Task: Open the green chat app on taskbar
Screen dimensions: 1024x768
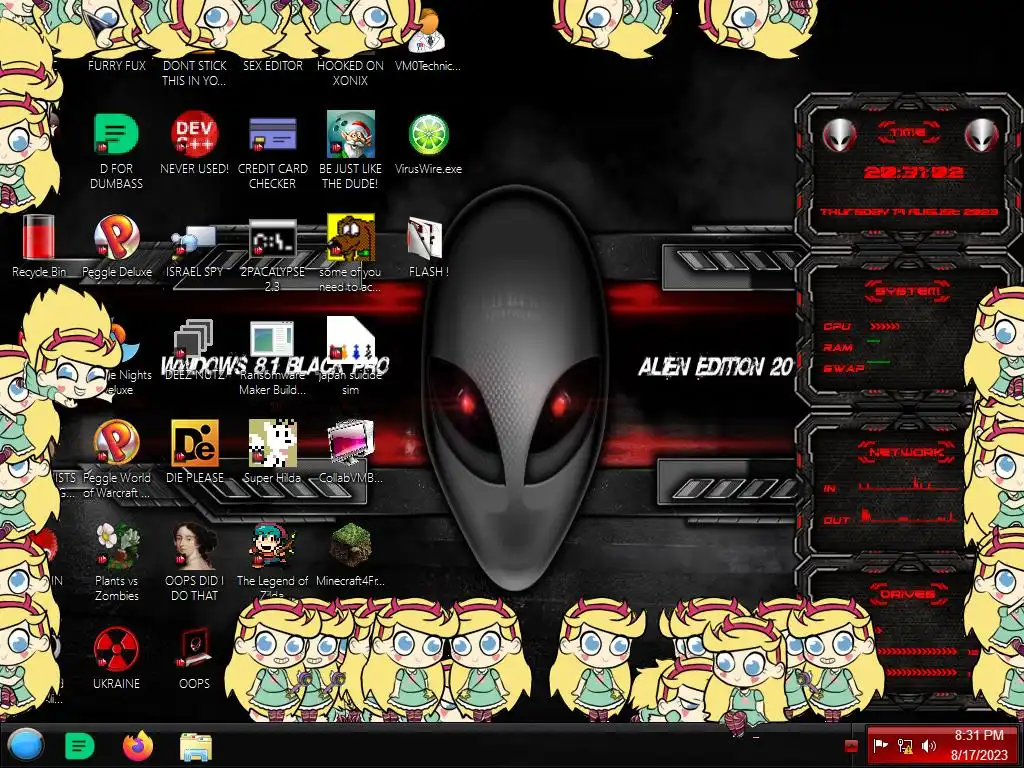Action: (x=80, y=745)
